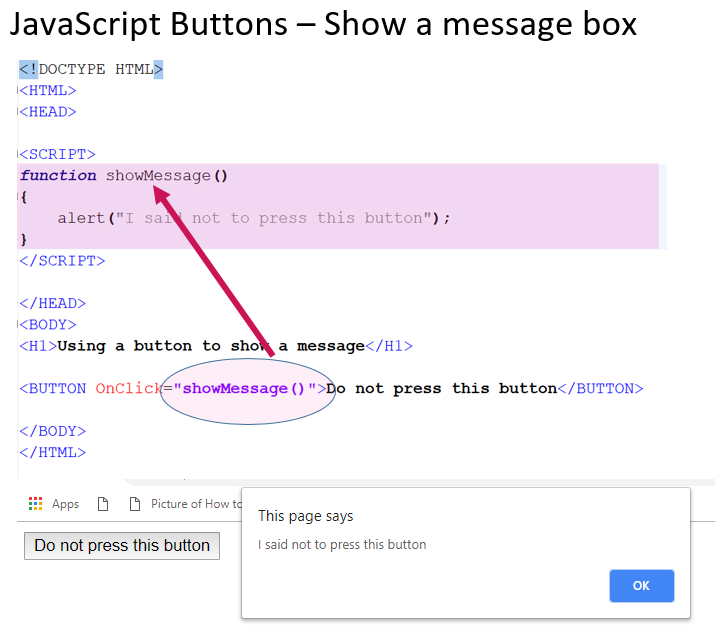Click the 'This page says' dialog heading

click(x=305, y=516)
